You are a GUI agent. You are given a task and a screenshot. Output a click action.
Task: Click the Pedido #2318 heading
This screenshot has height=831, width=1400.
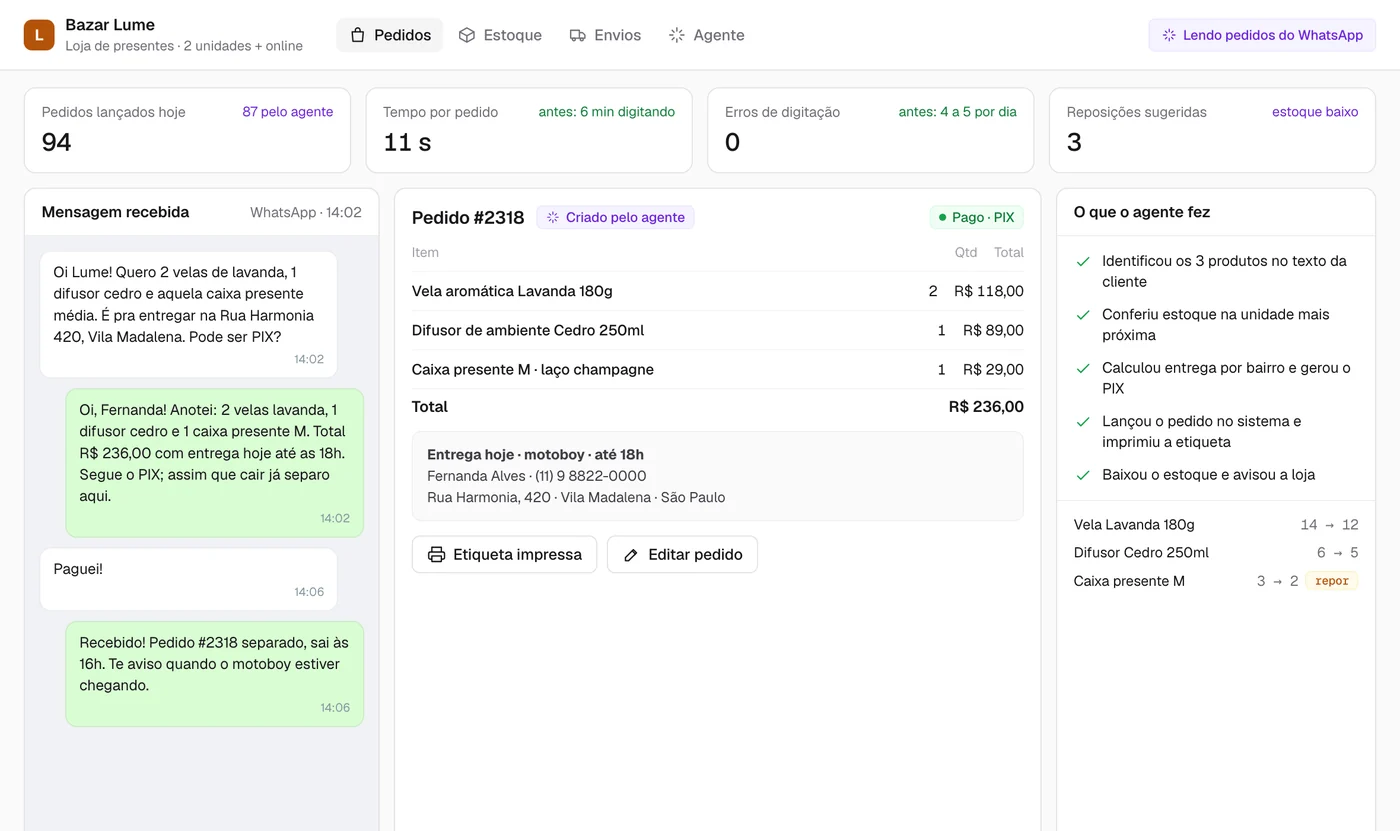tap(468, 218)
